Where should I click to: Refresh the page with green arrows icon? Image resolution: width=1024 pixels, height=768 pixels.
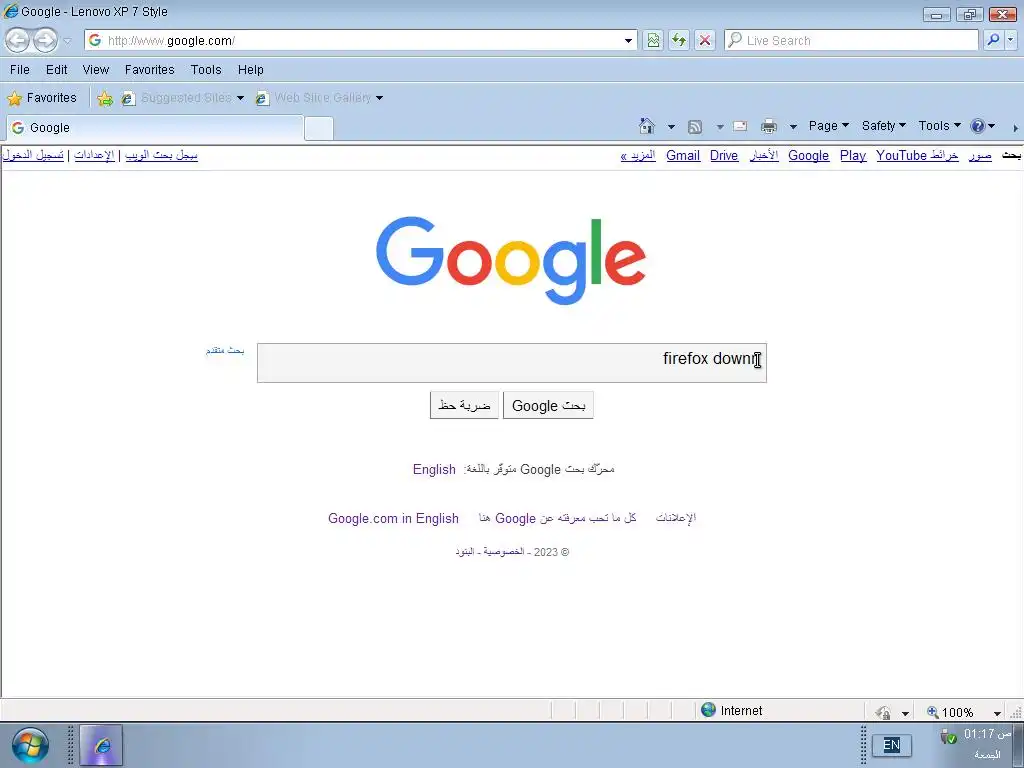coord(679,40)
